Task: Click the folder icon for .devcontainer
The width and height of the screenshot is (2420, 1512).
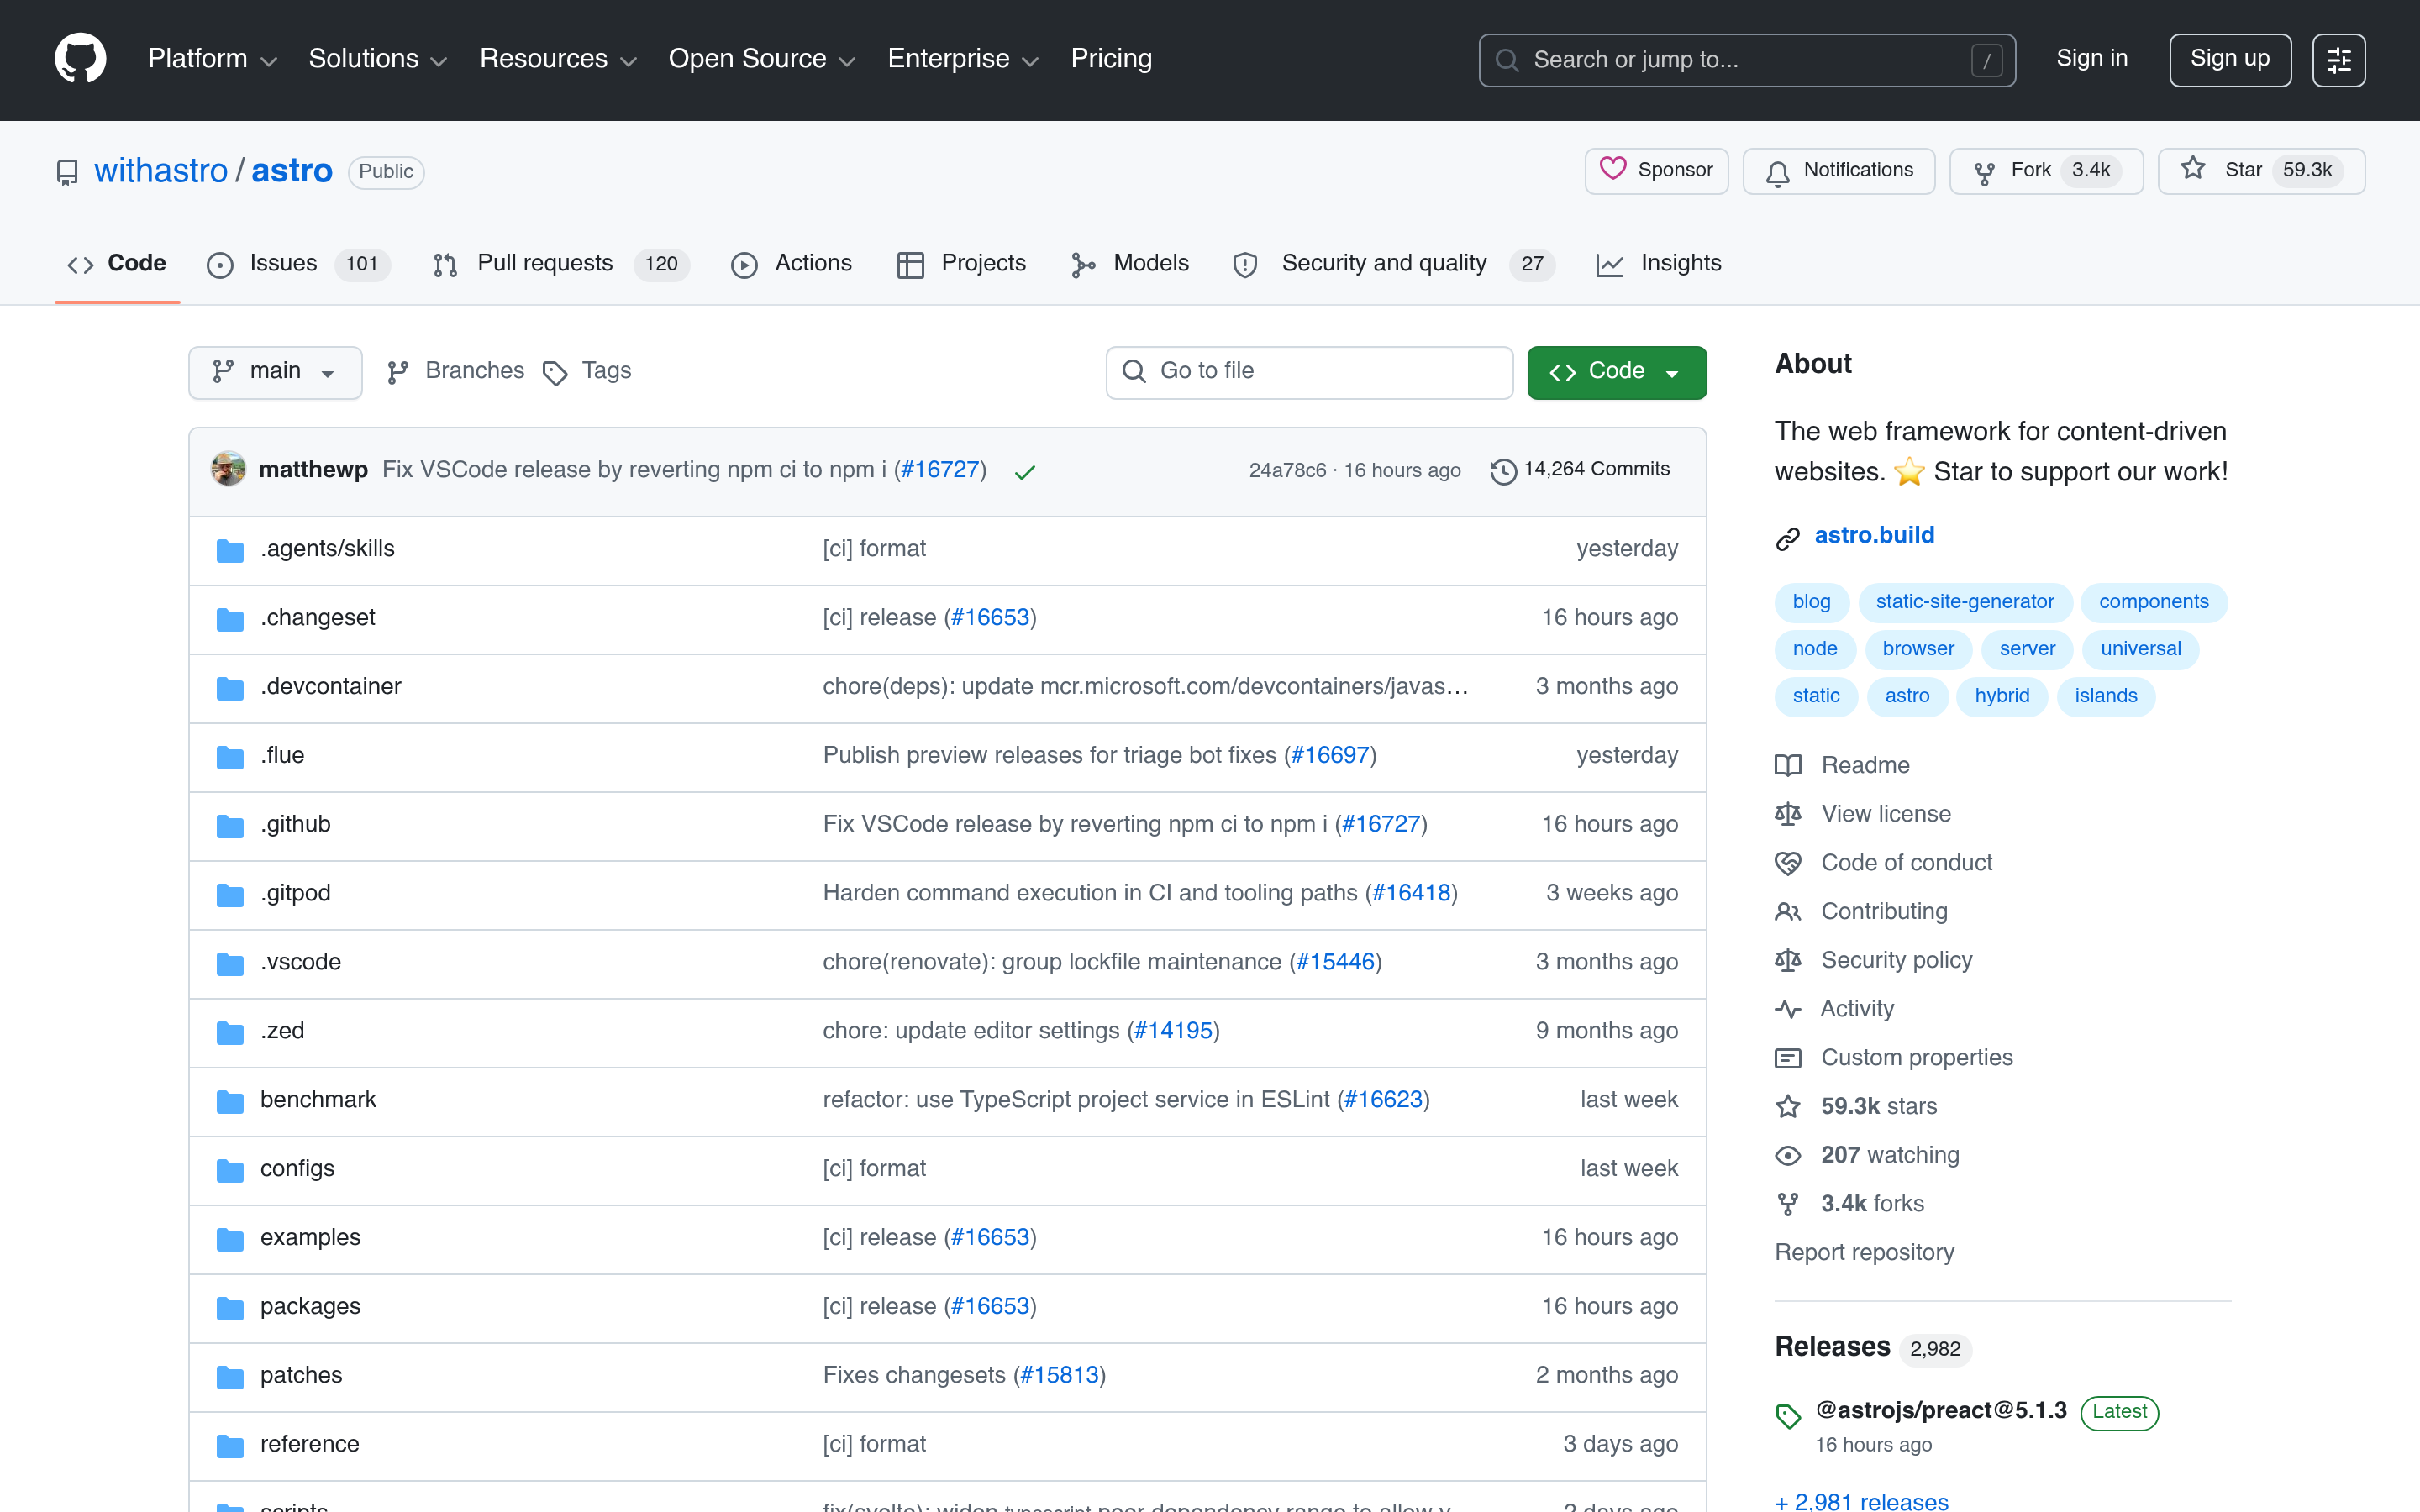Action: click(230, 688)
